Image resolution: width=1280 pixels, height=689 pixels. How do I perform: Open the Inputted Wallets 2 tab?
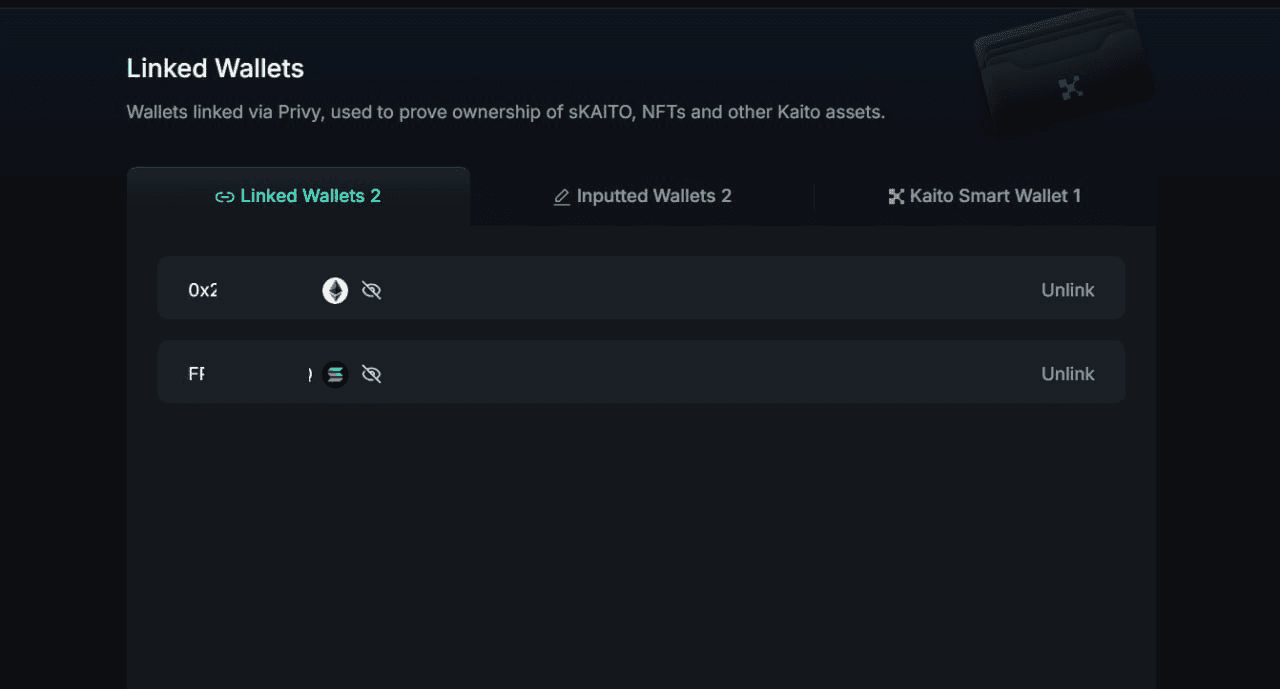(x=642, y=196)
